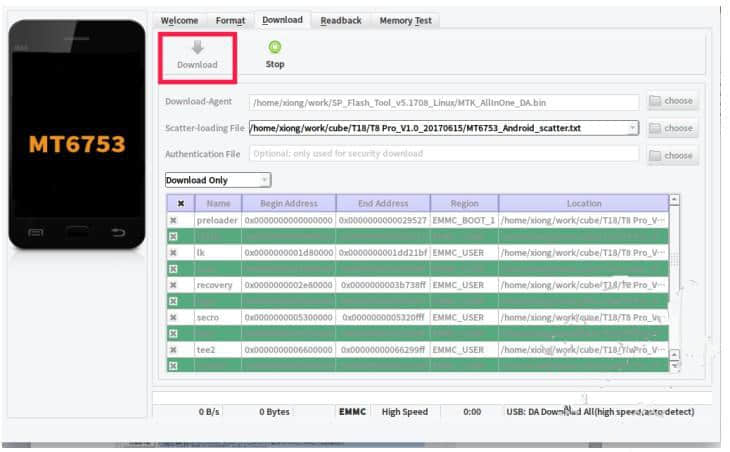
Task: Go to the Readback tab
Action: pos(341,20)
